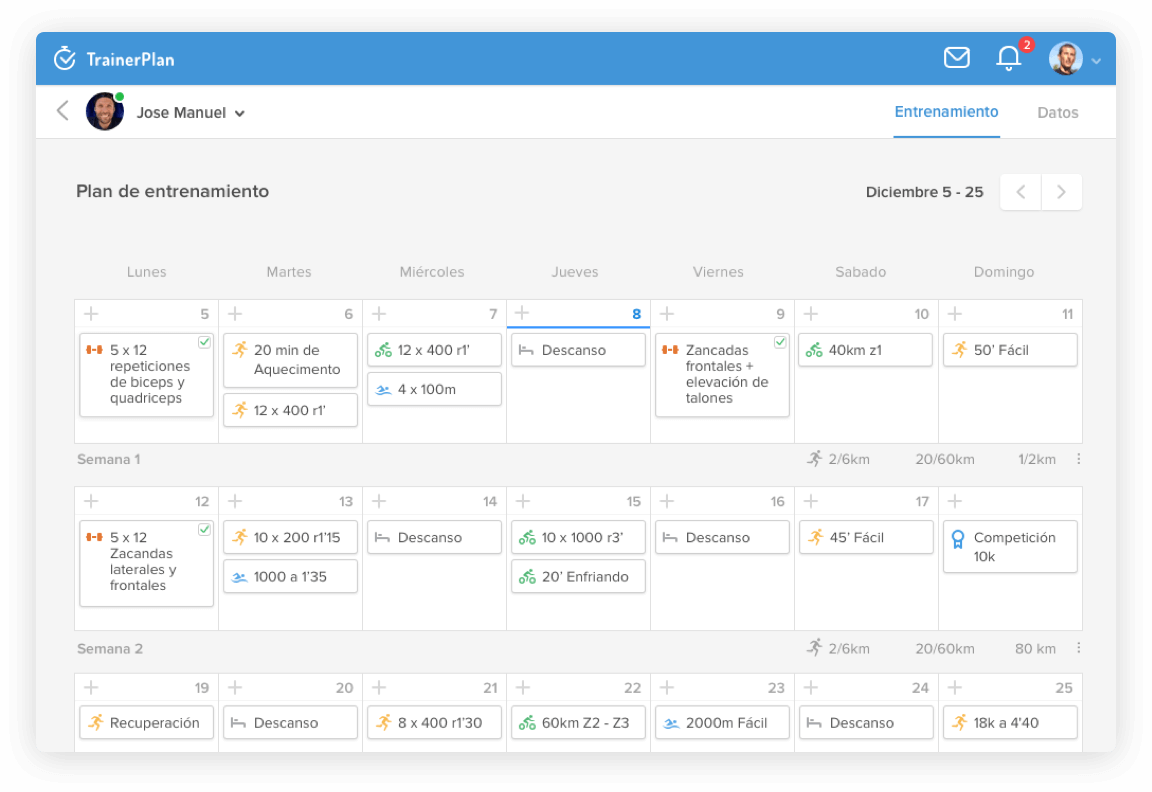Toggle checkbox on biceps y quadriceps workout
Image resolution: width=1152 pixels, height=792 pixels.
pyautogui.click(x=204, y=342)
